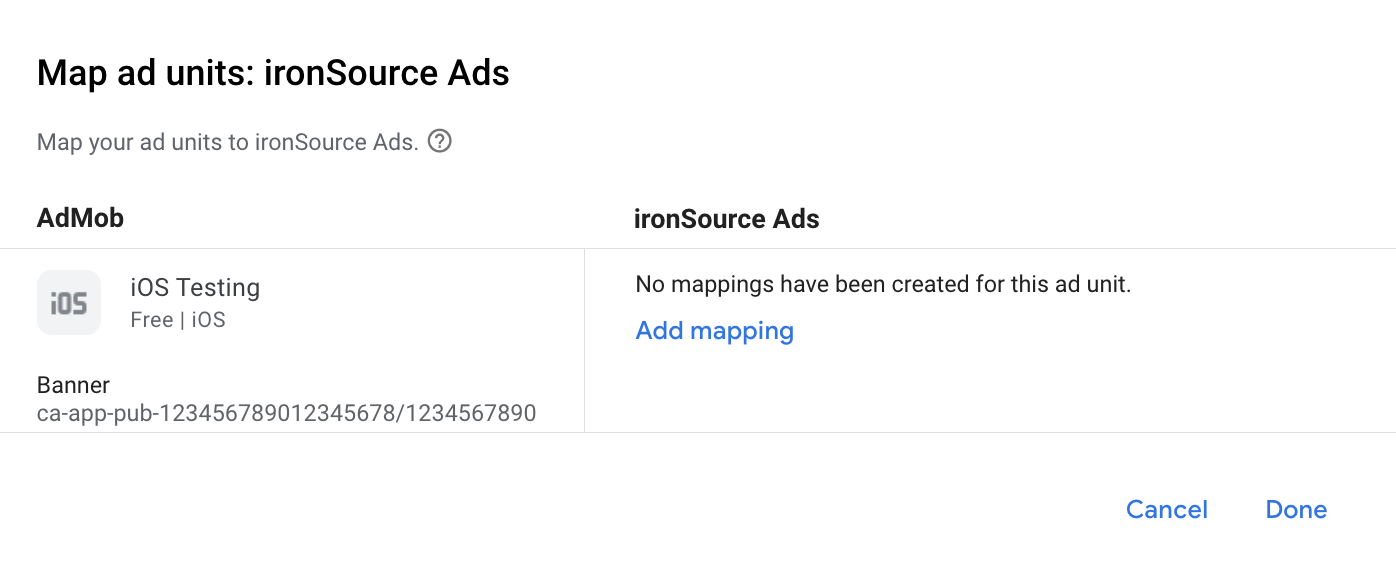Select the iOS Testing app name
The height and width of the screenshot is (574, 1396).
(195, 288)
